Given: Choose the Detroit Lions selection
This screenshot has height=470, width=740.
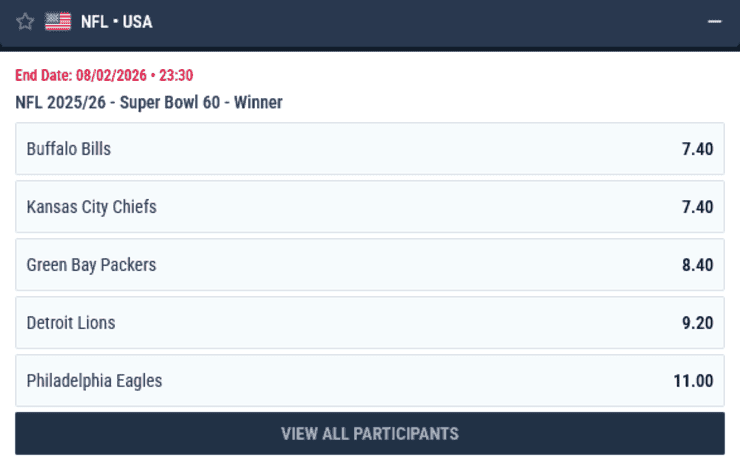Looking at the screenshot, I should tap(71, 323).
